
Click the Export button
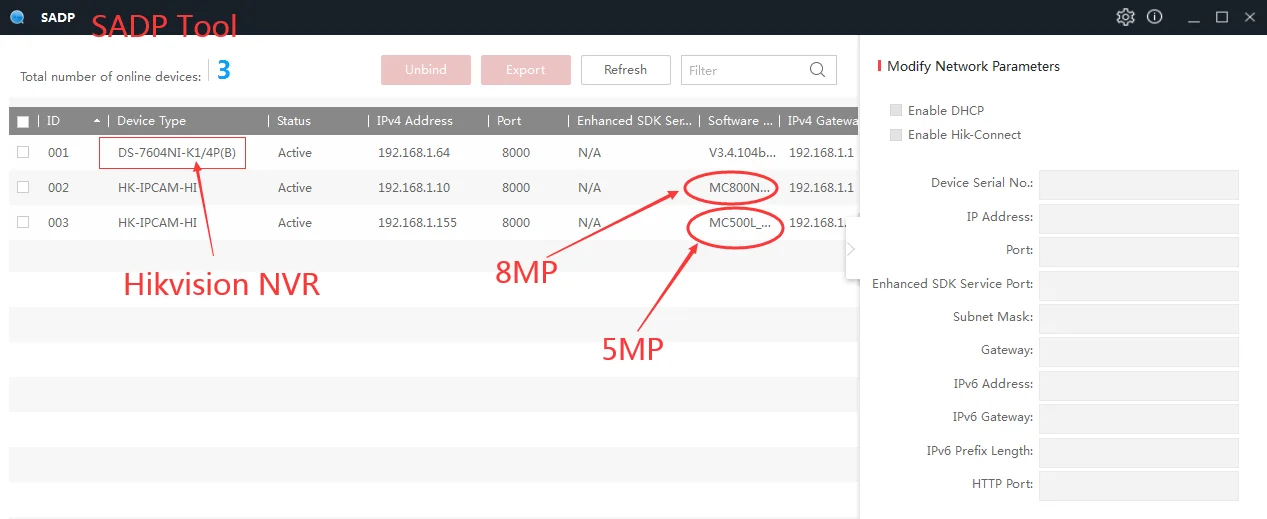point(526,70)
